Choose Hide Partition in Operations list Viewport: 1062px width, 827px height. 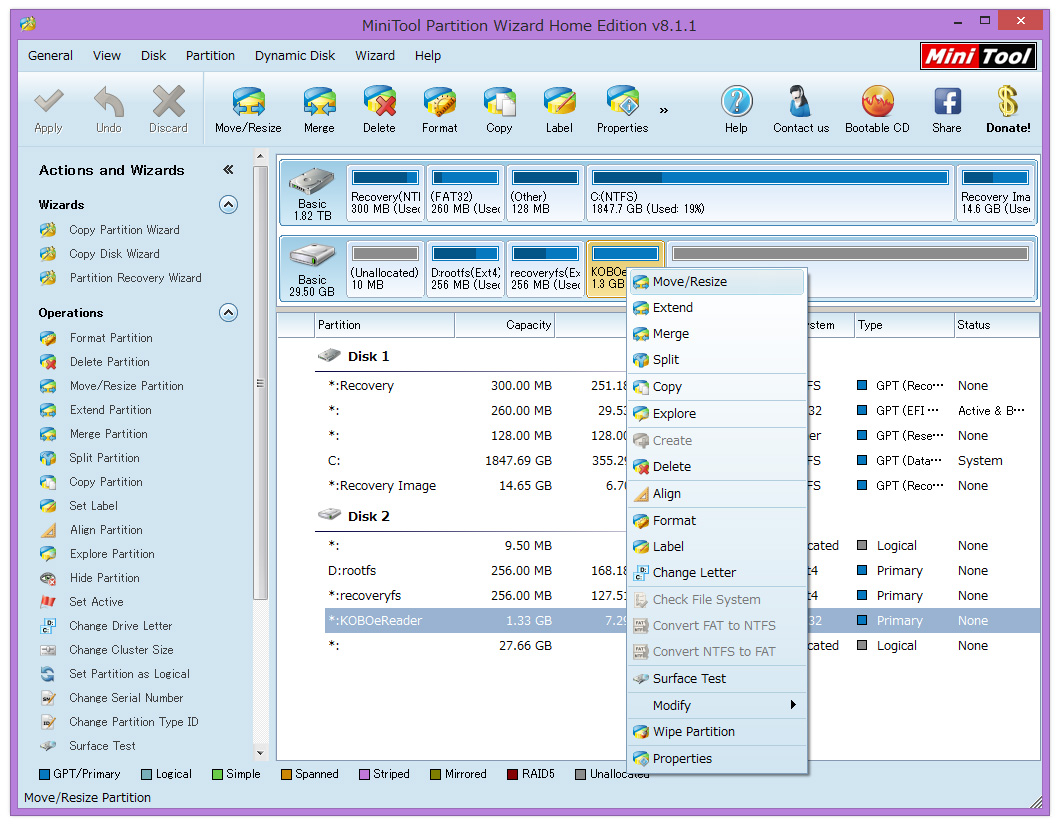pyautogui.click(x=104, y=578)
